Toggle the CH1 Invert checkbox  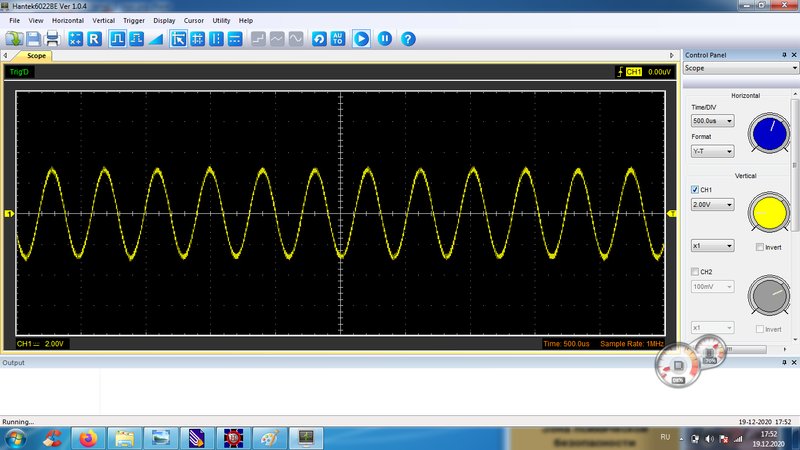[761, 246]
